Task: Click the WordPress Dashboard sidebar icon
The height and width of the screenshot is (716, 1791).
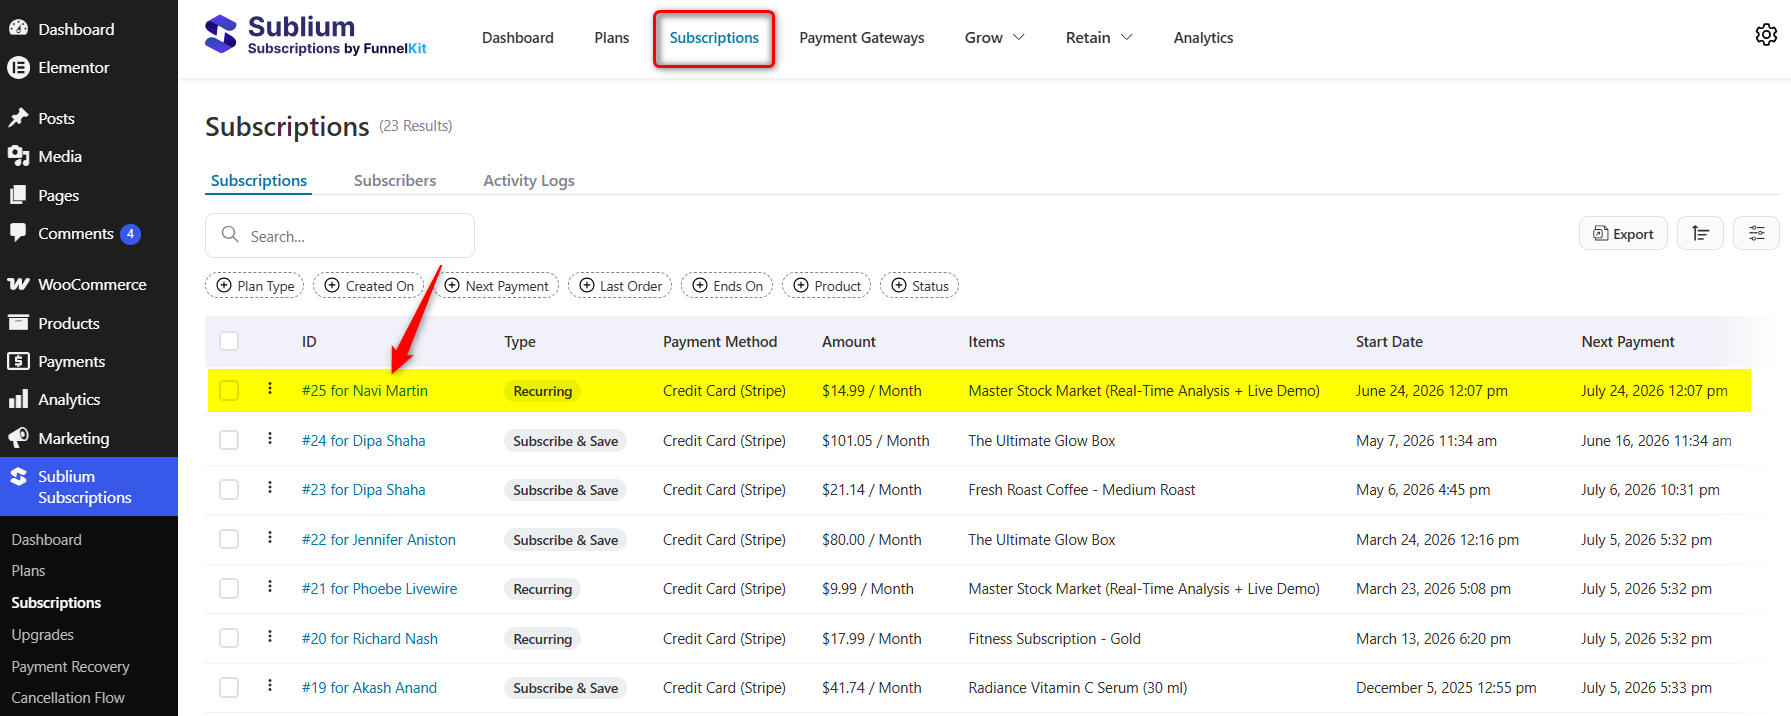Action: pyautogui.click(x=18, y=29)
